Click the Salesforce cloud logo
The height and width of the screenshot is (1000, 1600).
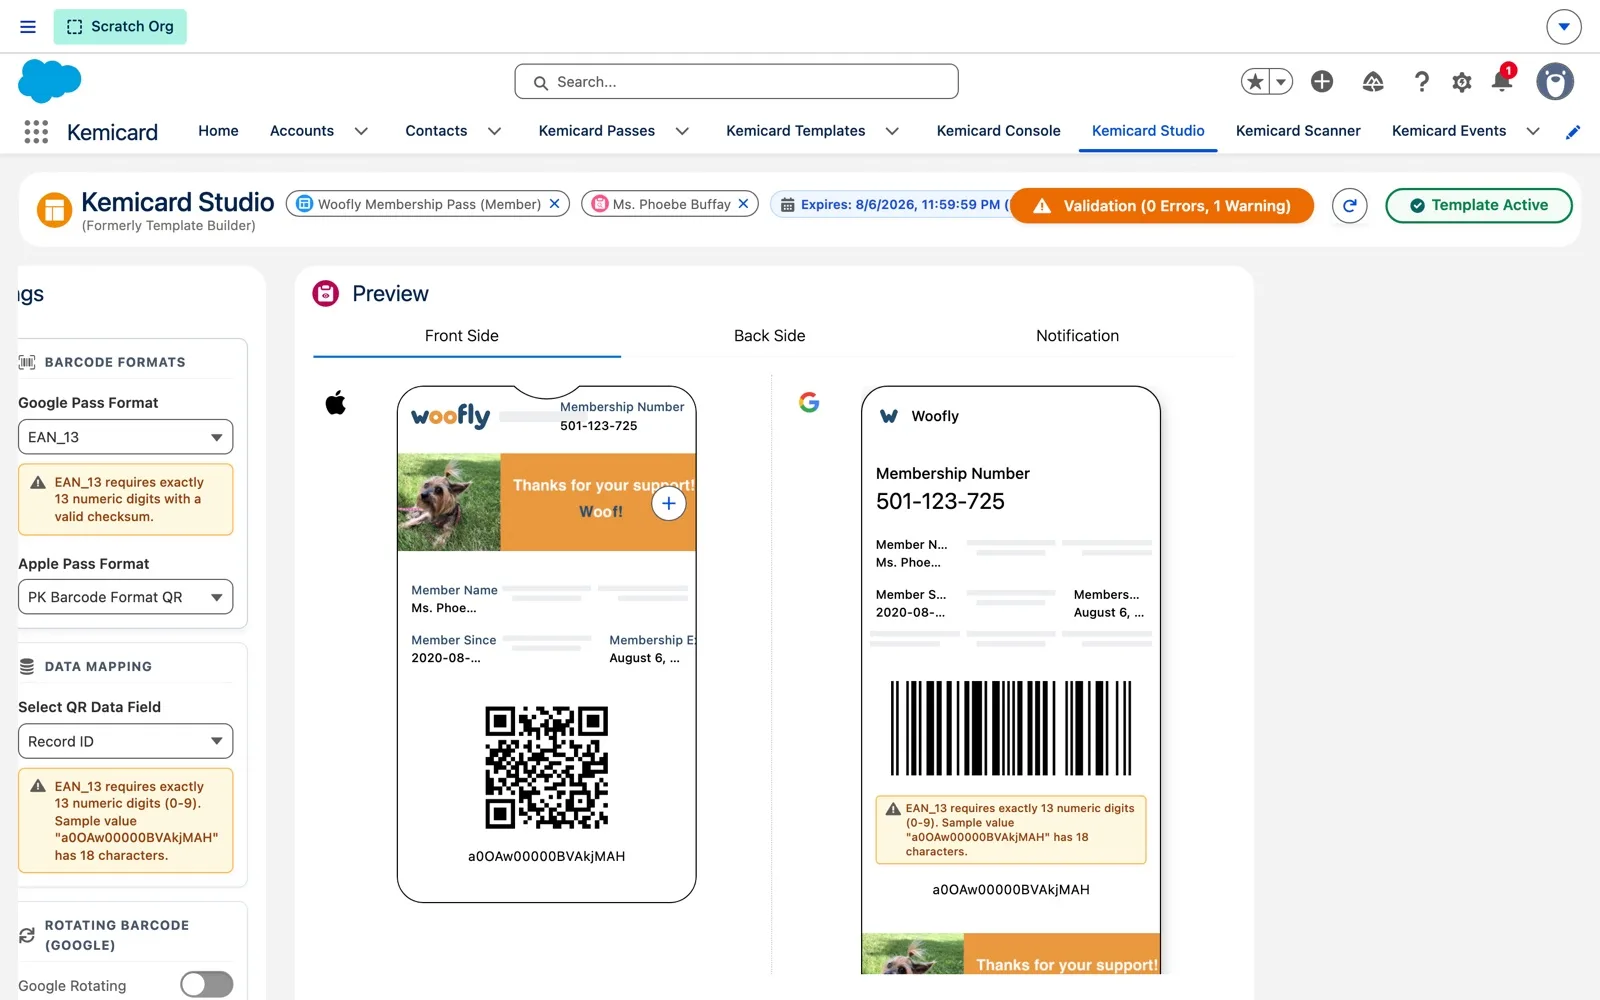pos(49,81)
